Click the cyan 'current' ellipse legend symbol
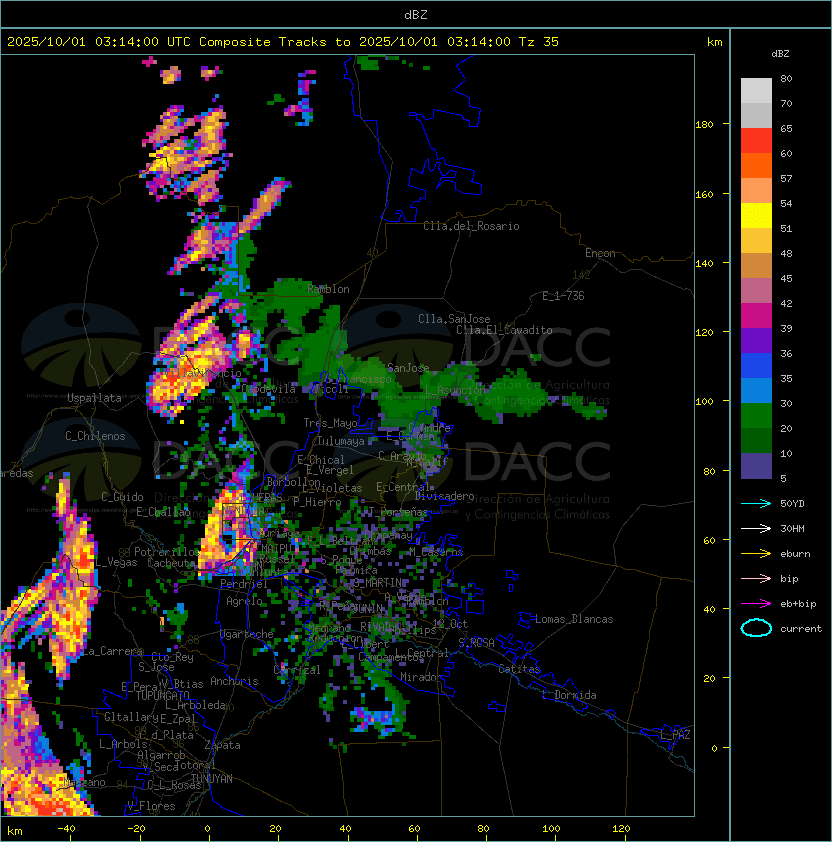The height and width of the screenshot is (842, 832). pyautogui.click(x=756, y=628)
